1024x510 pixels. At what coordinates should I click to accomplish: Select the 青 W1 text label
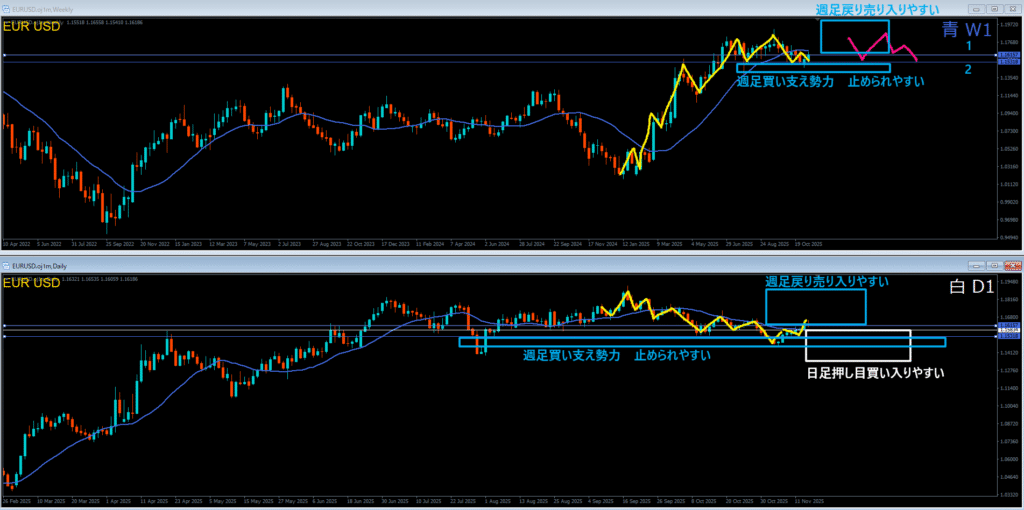tap(965, 29)
